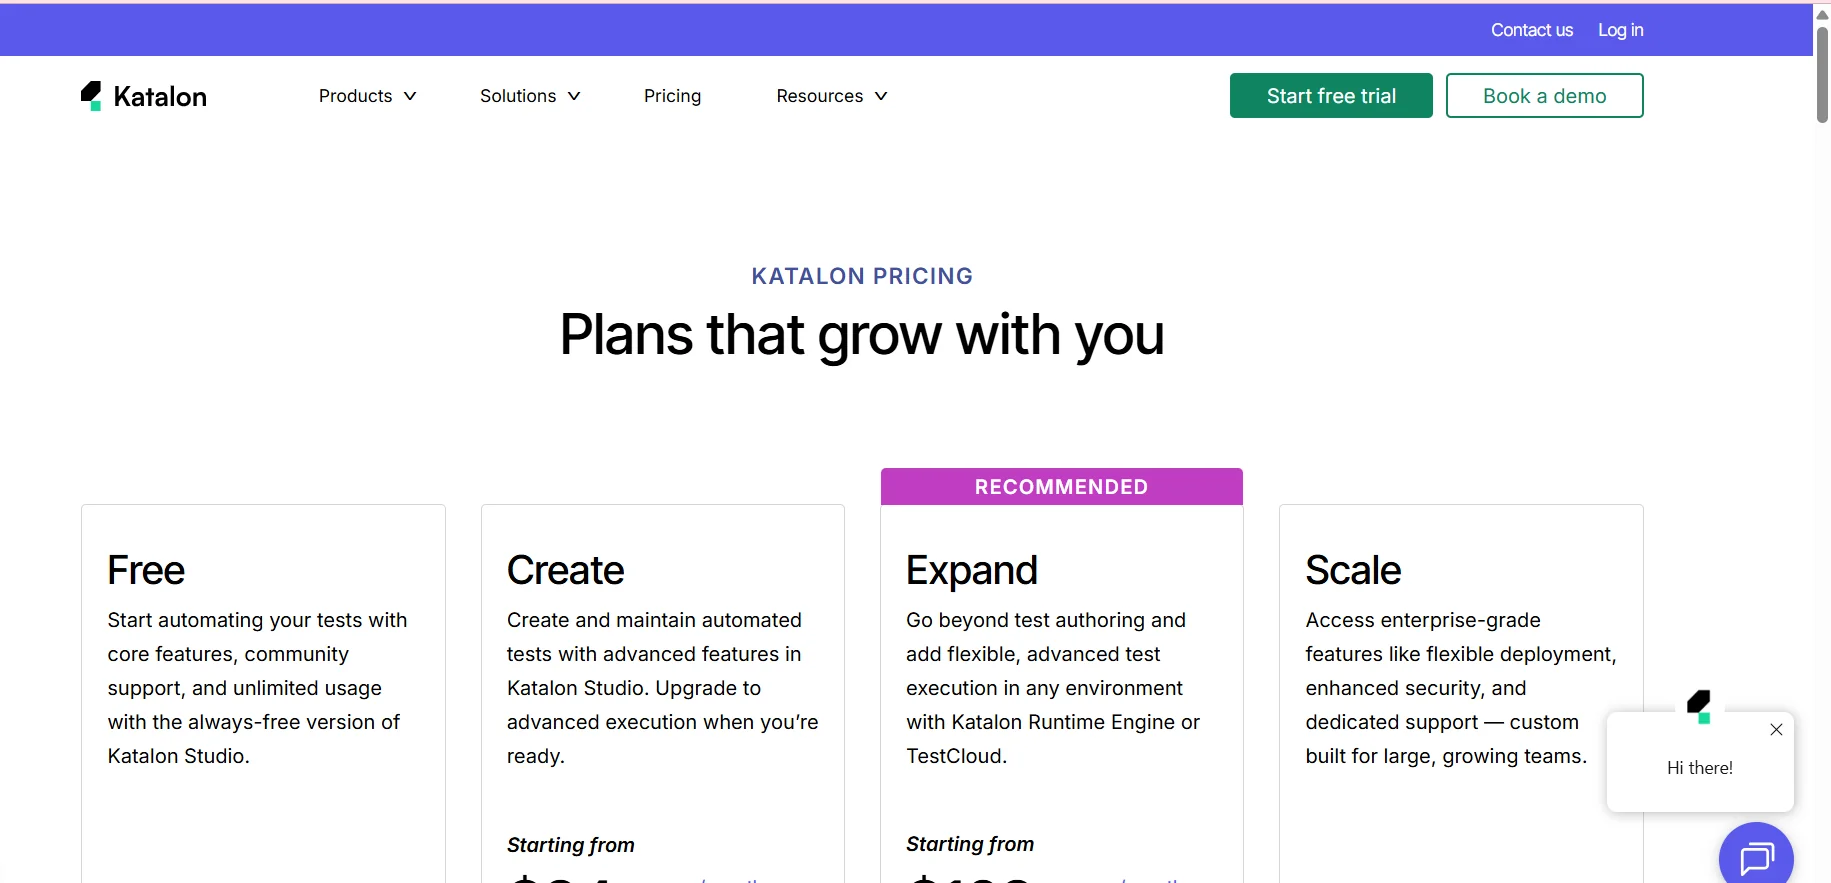Click the Katalon avatar above chat popup
1831x883 pixels.
coord(1699,706)
